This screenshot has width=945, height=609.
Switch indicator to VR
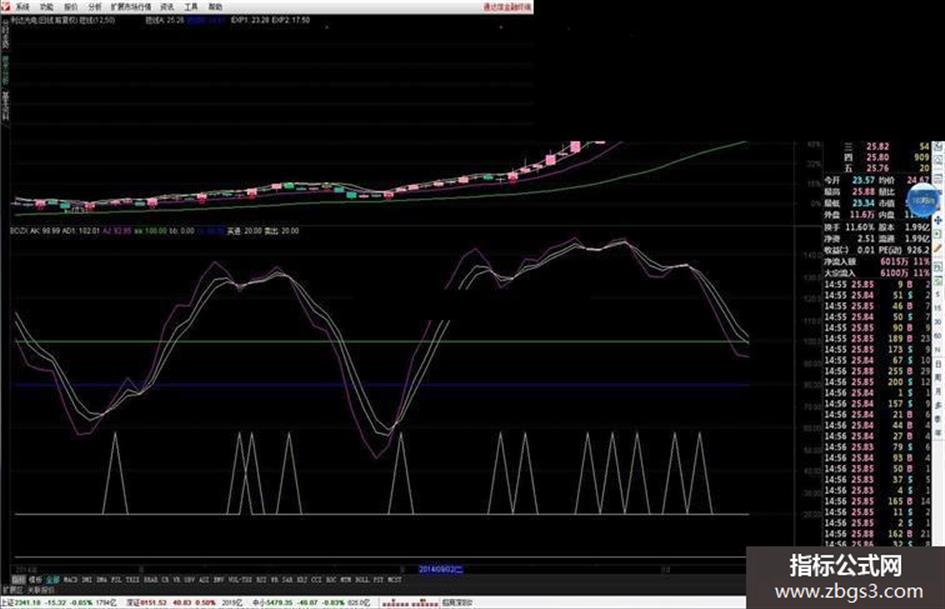[177, 579]
